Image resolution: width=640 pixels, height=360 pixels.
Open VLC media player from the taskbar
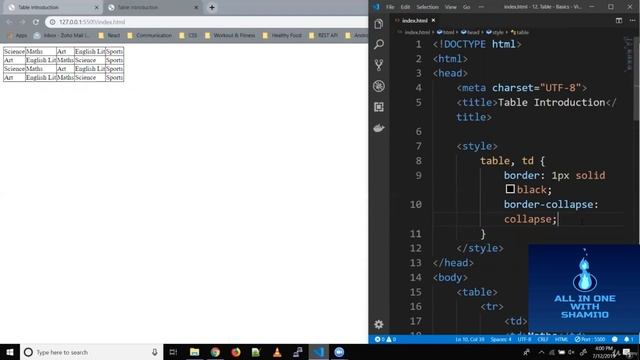pyautogui.click(x=277, y=352)
